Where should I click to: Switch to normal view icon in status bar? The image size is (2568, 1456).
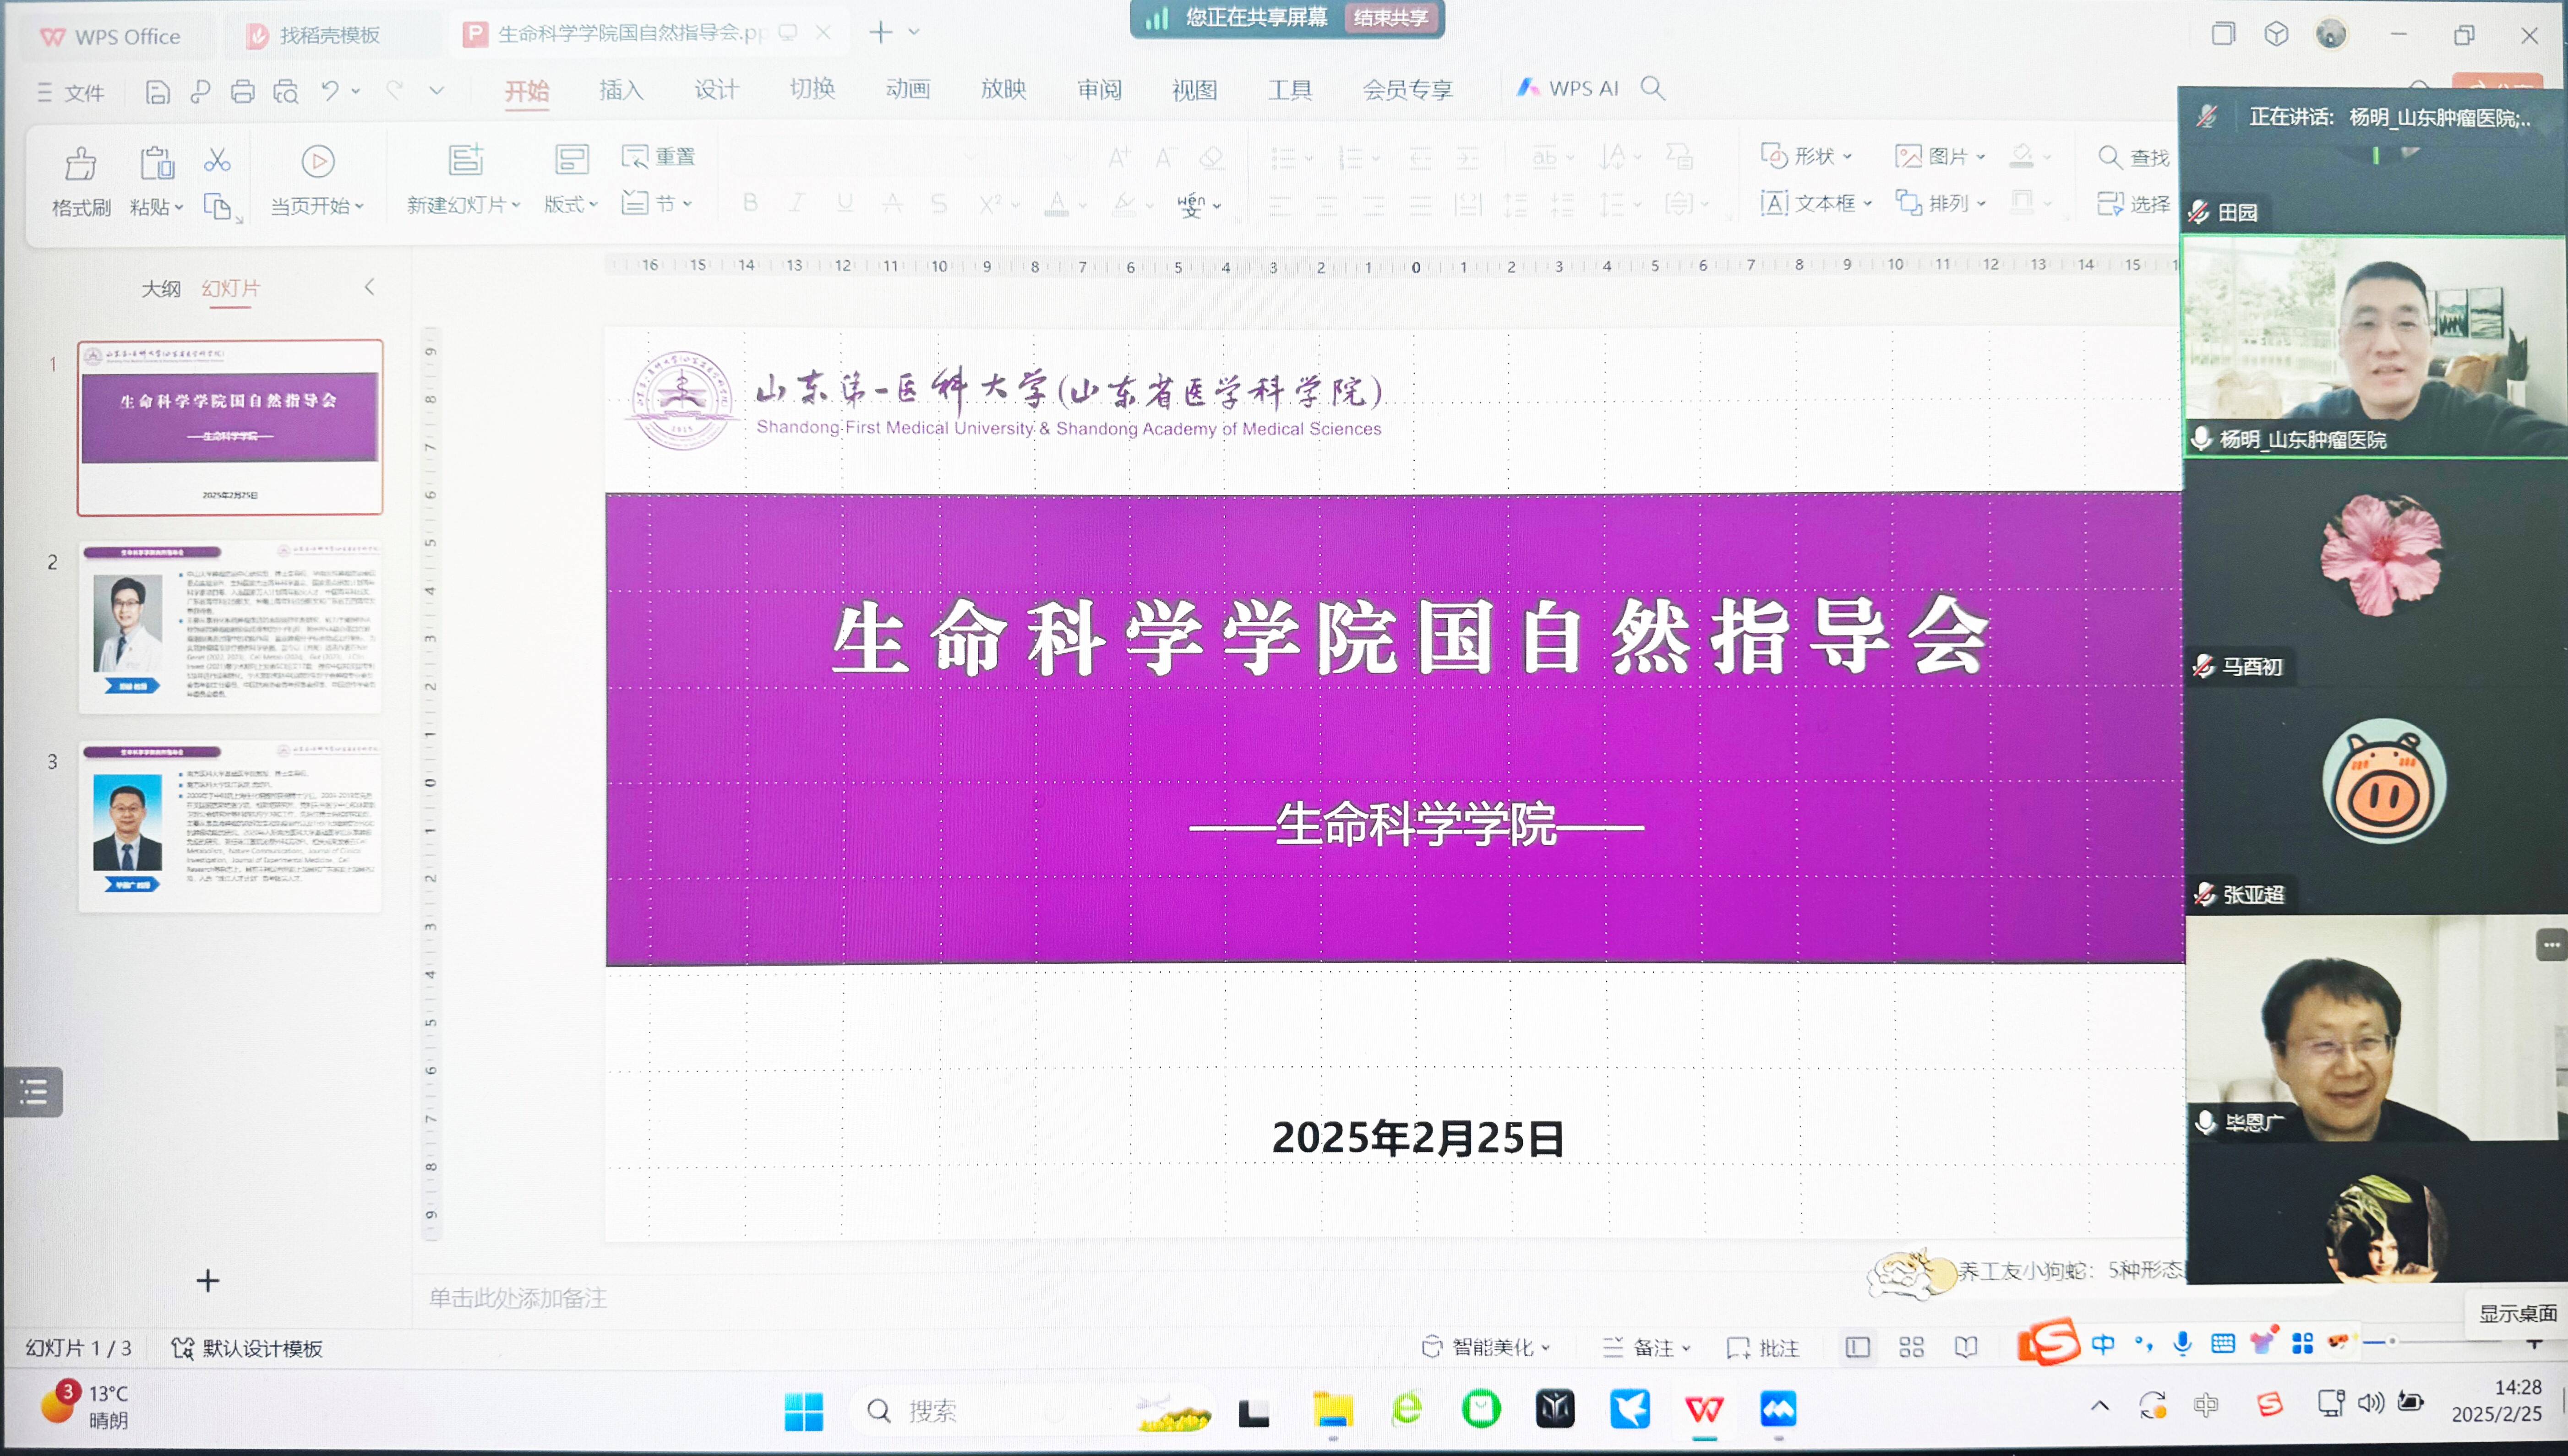point(1857,1347)
